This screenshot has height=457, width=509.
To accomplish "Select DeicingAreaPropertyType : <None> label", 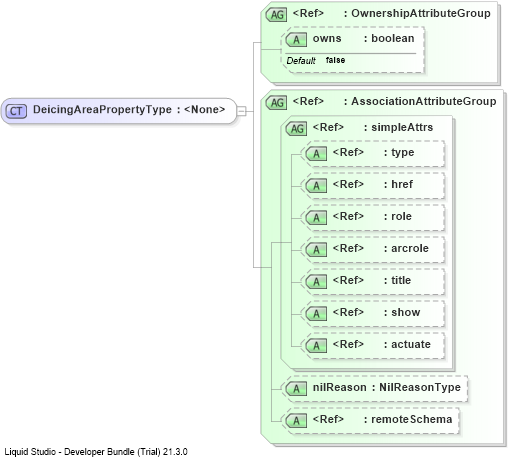I will click(129, 109).
